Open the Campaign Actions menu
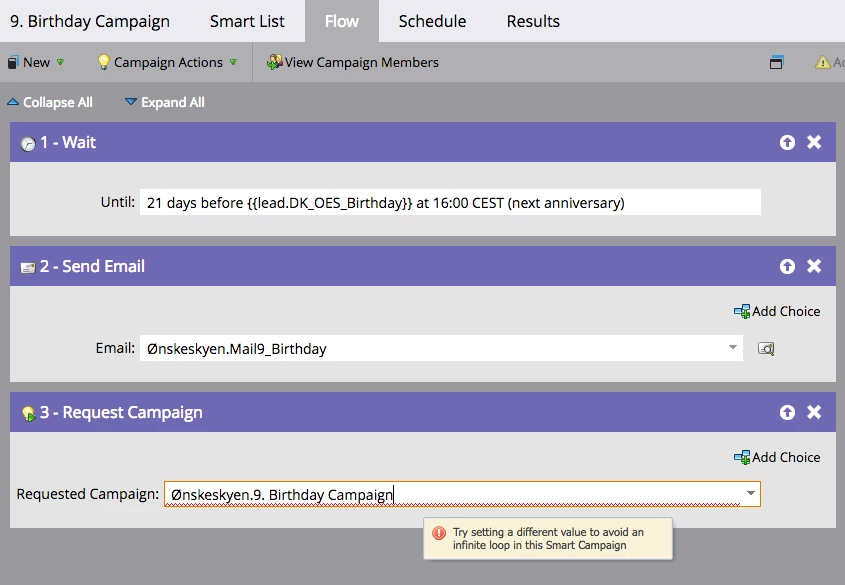 click(x=168, y=62)
